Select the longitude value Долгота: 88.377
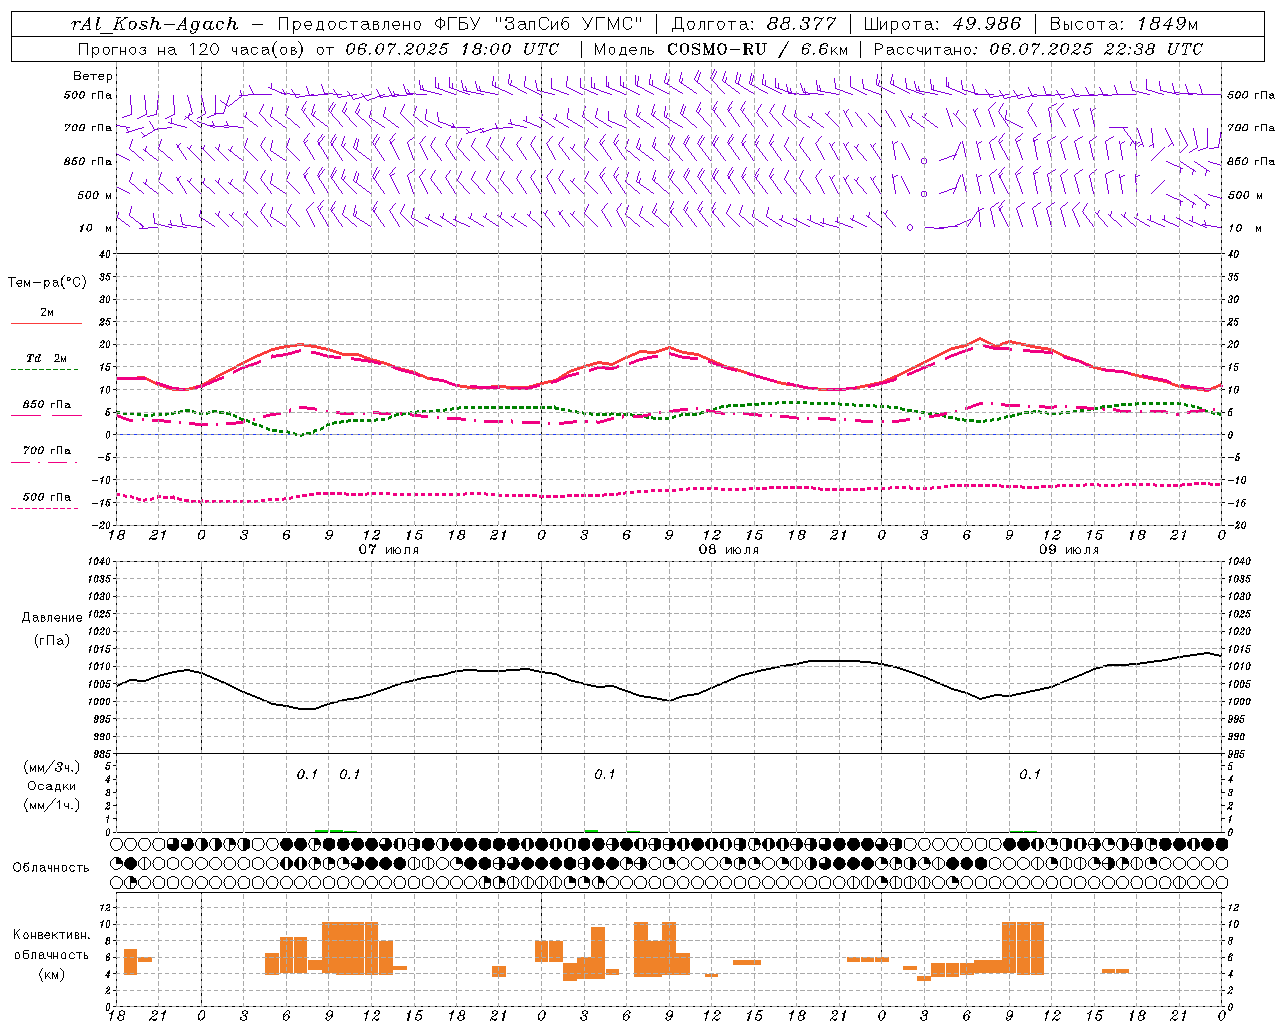Screen dimensions: 1280x1024 click(753, 24)
